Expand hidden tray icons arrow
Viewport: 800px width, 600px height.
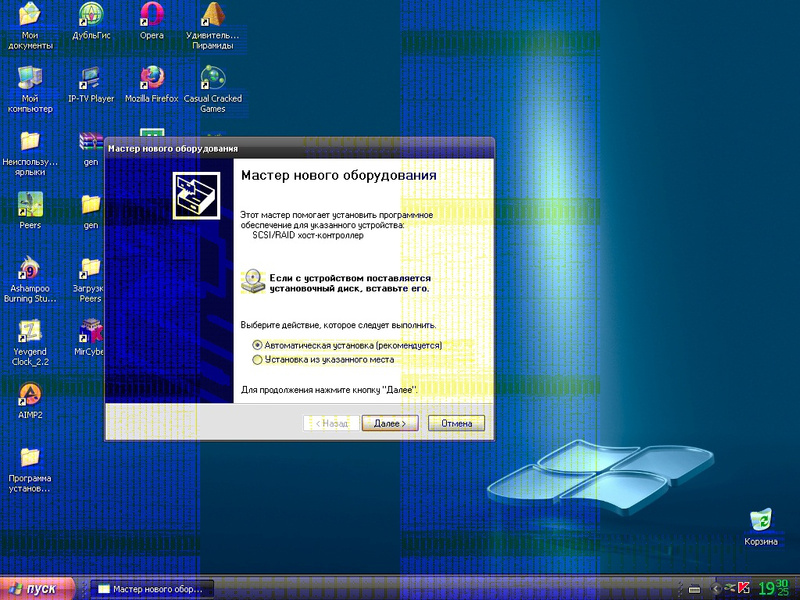pyautogui.click(x=715, y=589)
